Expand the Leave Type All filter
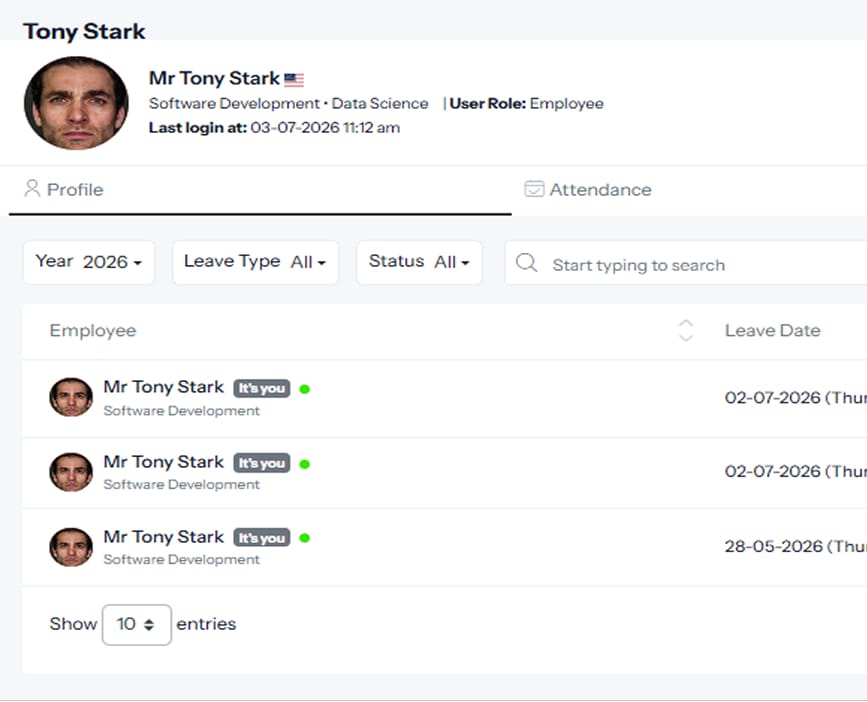Screen dimensions: 867x702 pos(255,262)
